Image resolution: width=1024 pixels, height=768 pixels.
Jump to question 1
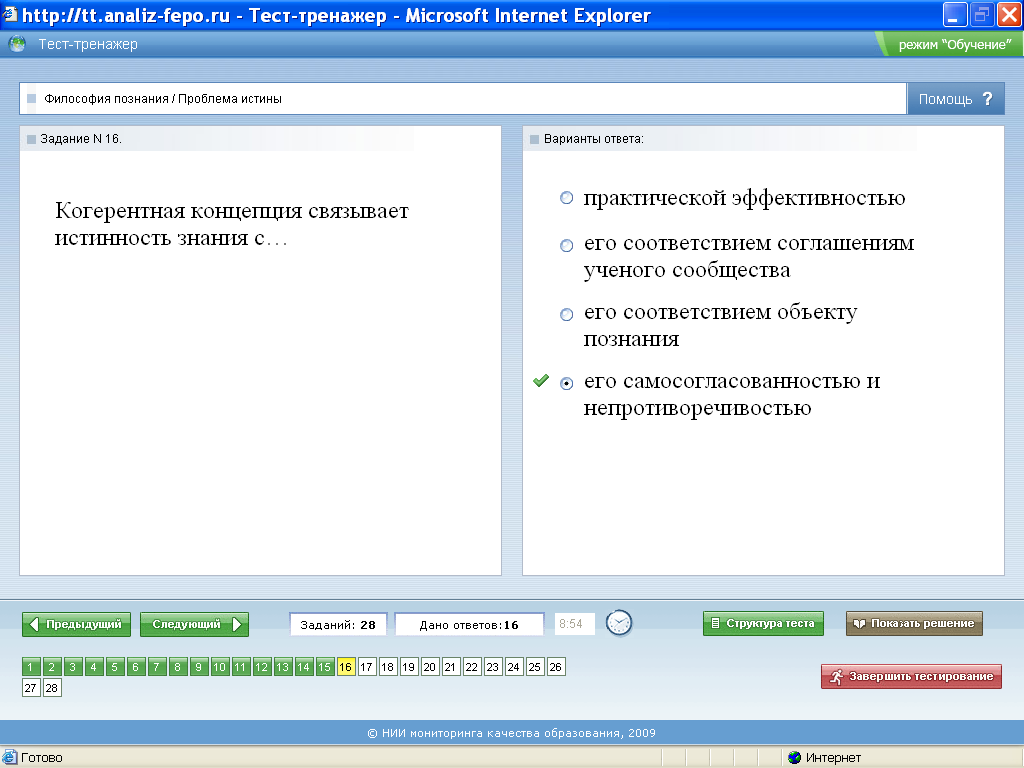(31, 667)
